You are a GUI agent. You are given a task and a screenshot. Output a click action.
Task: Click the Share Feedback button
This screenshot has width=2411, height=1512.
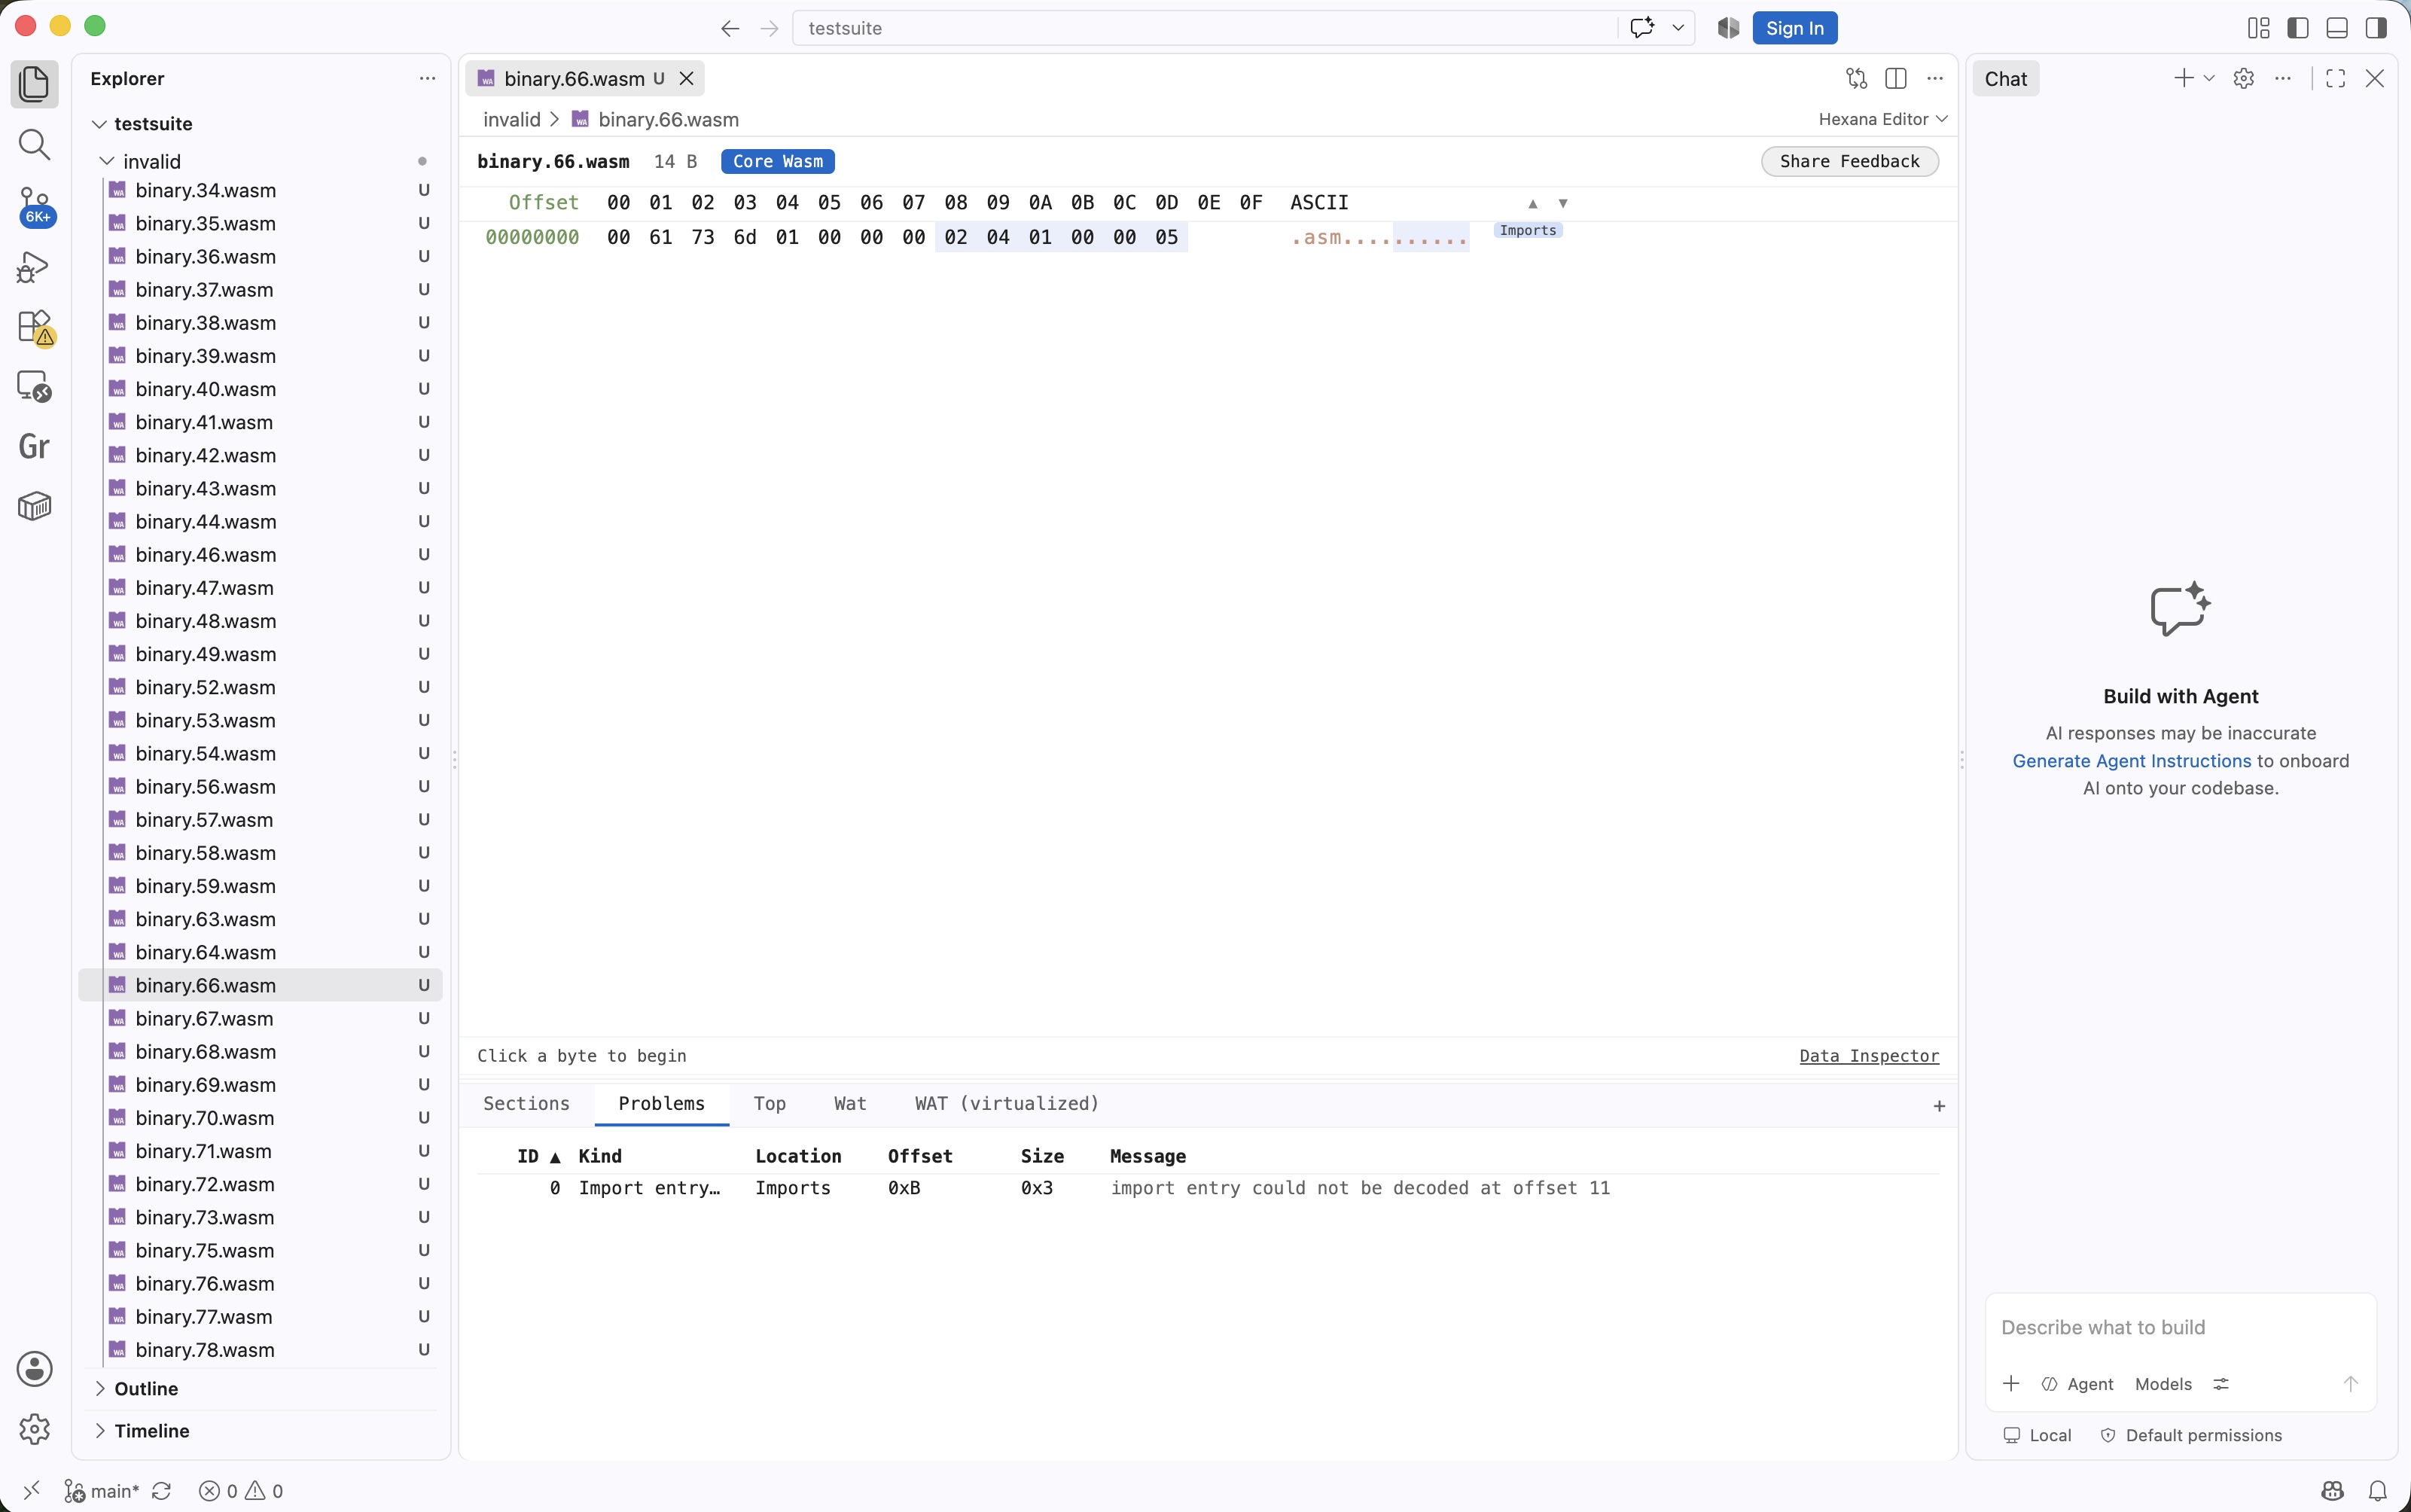[x=1849, y=161]
